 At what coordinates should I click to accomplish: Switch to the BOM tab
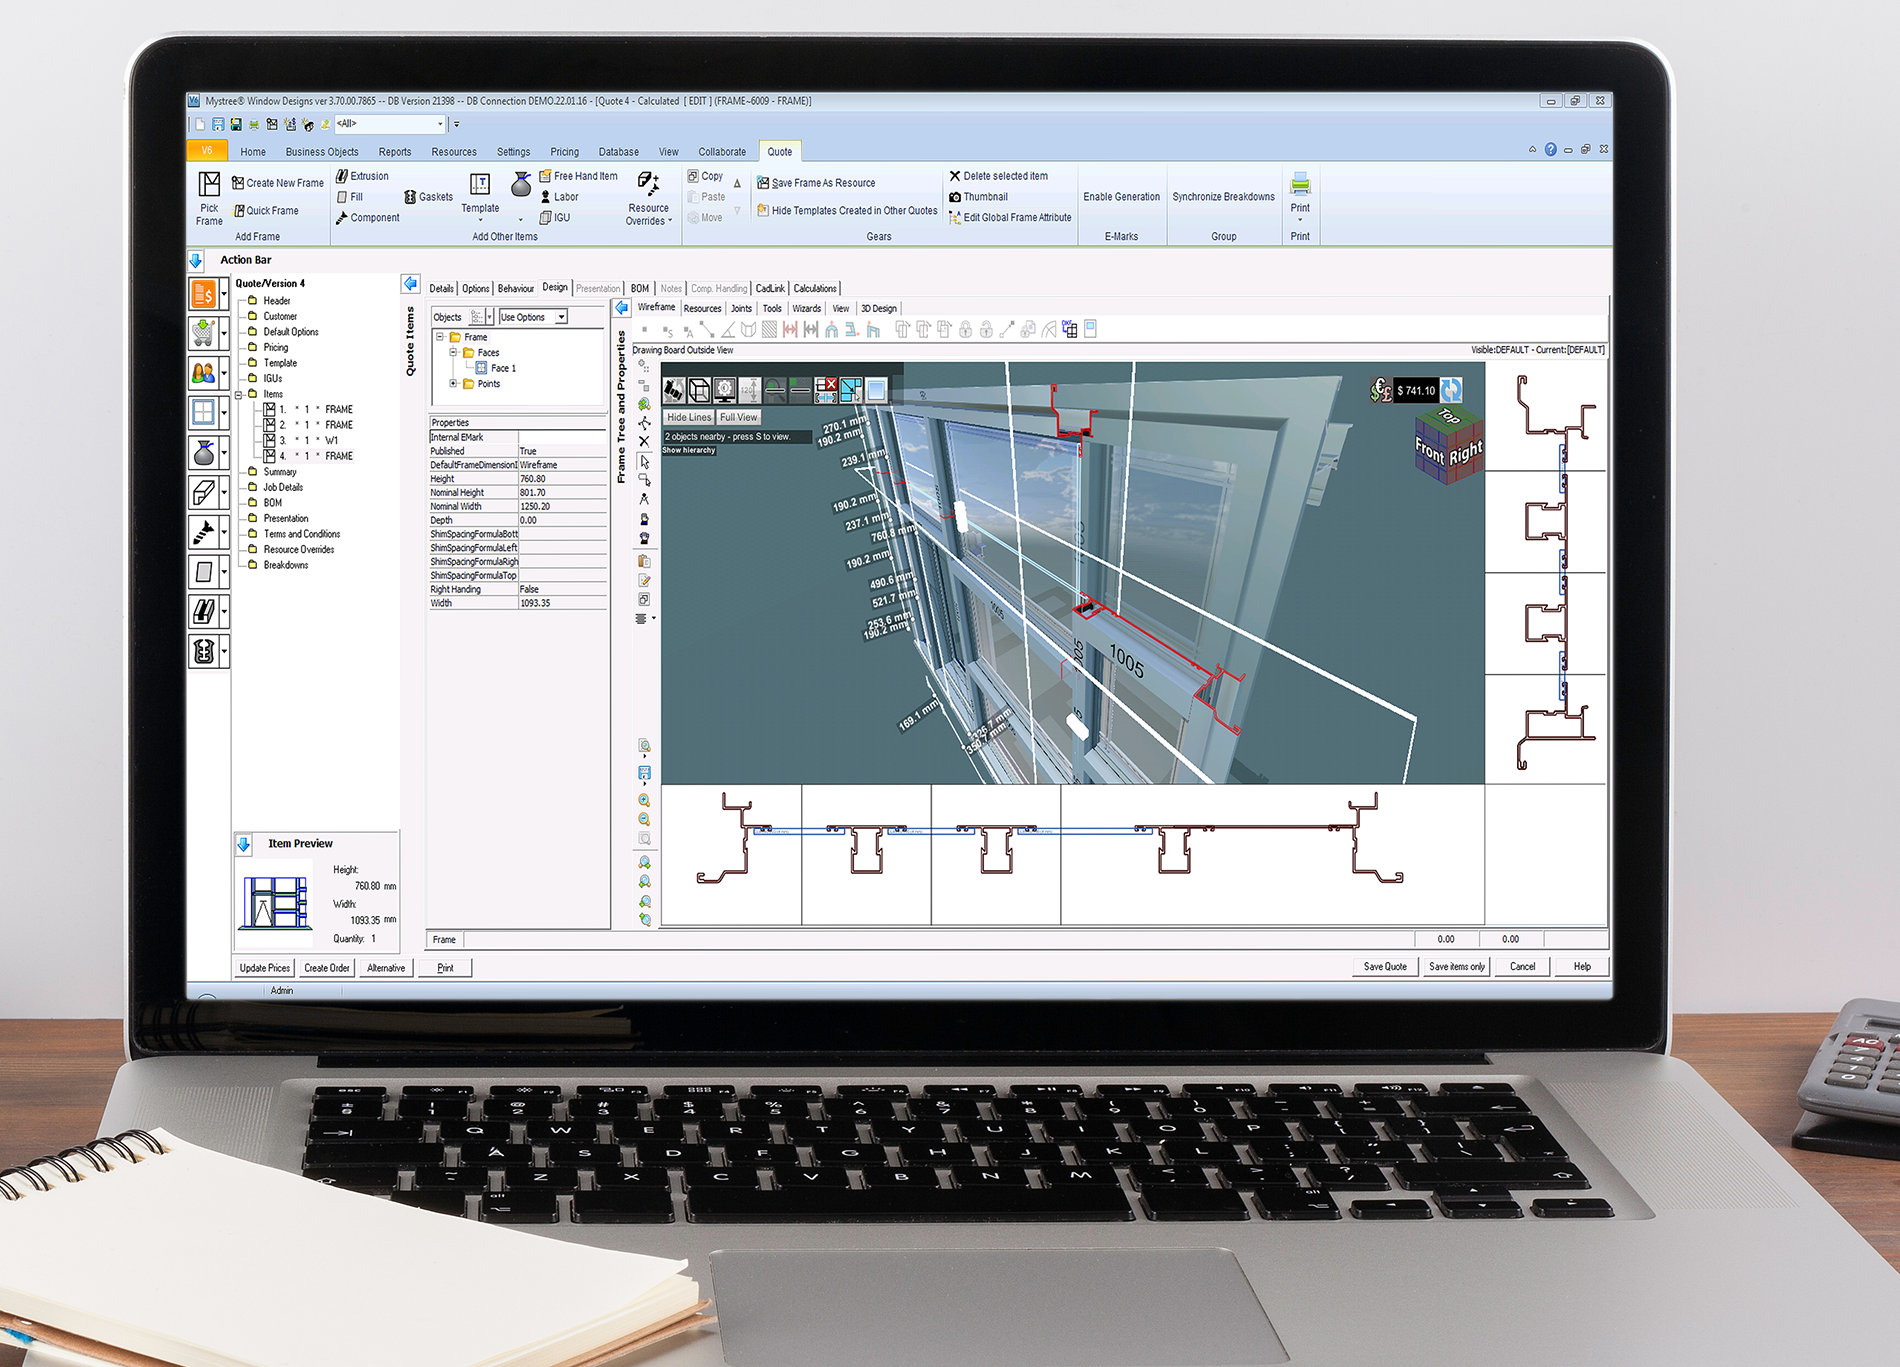[x=640, y=288]
